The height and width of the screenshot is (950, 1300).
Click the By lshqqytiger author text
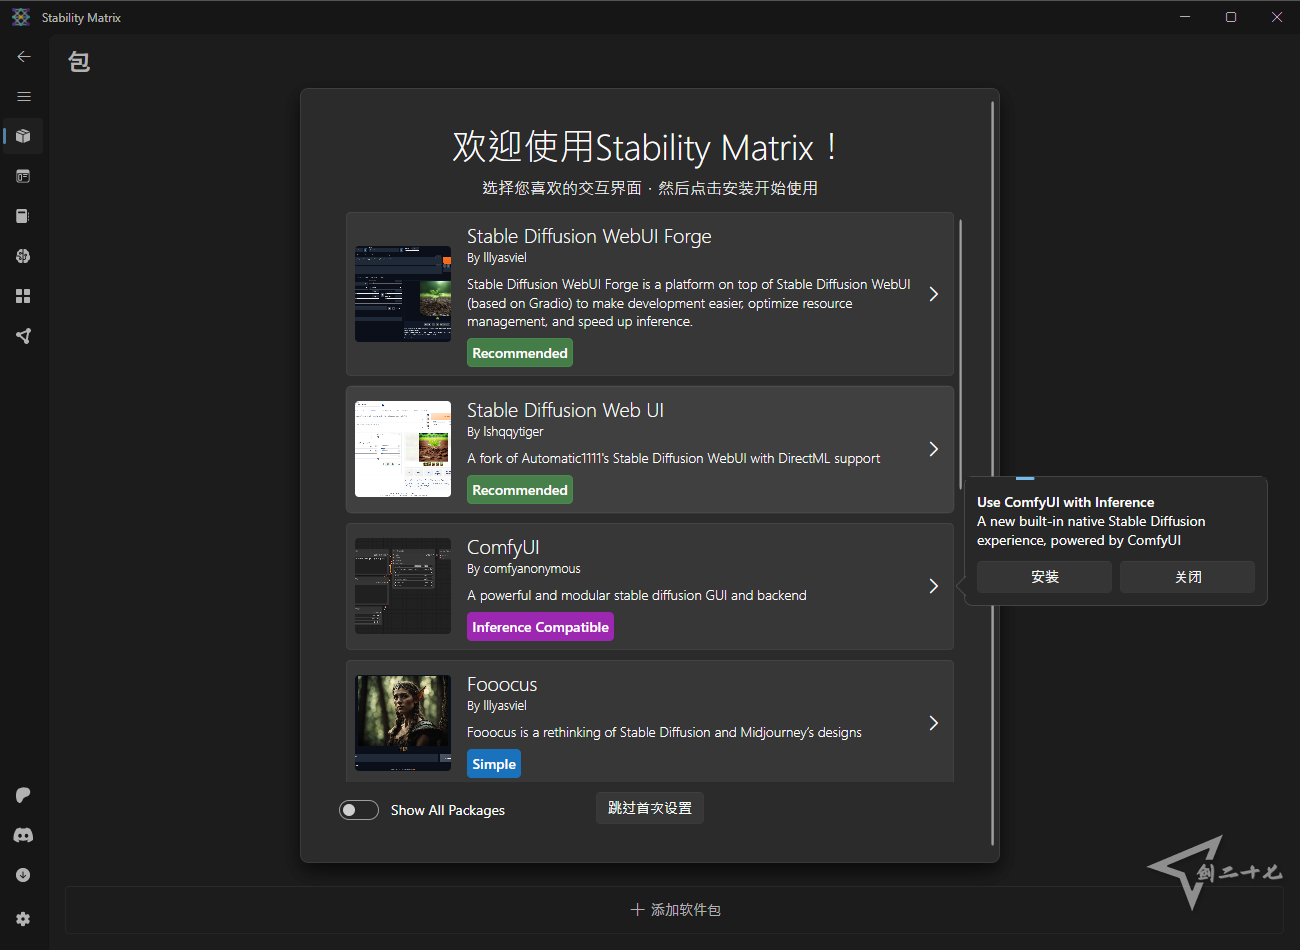click(x=505, y=432)
